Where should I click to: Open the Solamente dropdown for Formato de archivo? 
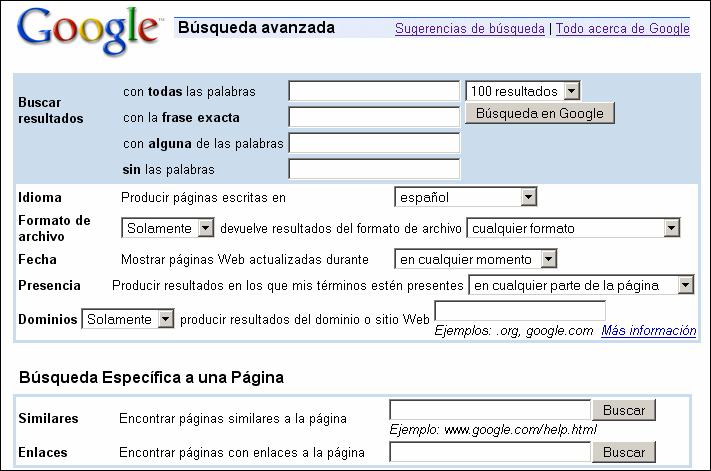[x=168, y=228]
